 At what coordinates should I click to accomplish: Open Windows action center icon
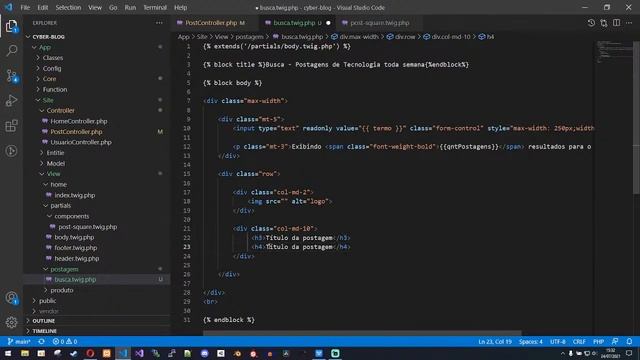tap(629, 353)
